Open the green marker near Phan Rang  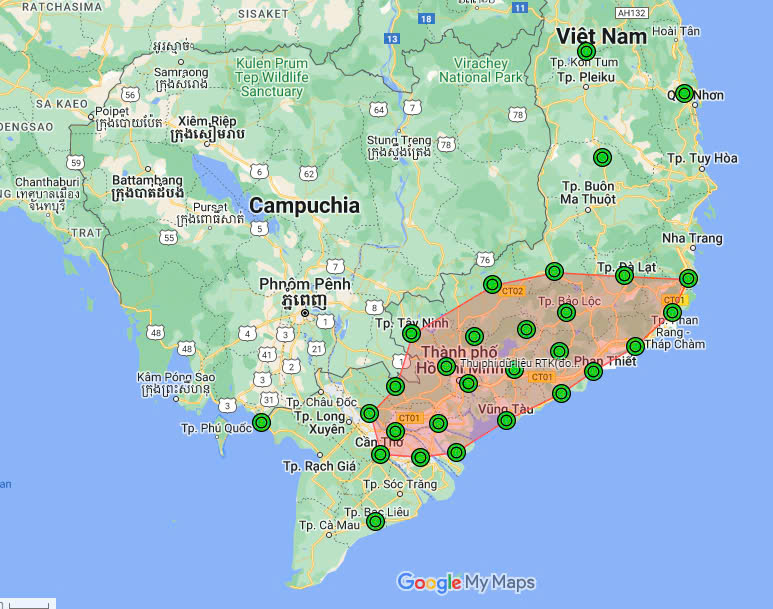[672, 312]
